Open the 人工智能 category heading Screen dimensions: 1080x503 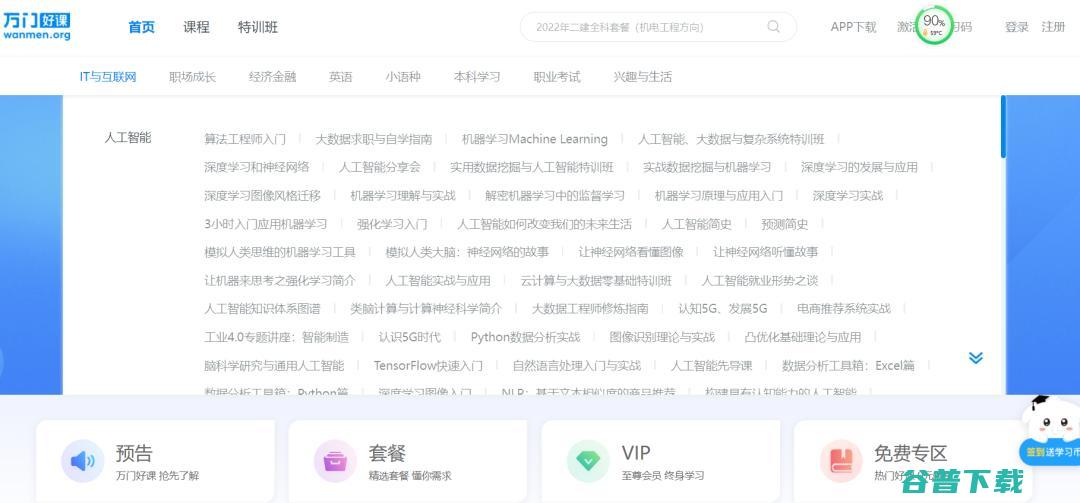pos(127,138)
